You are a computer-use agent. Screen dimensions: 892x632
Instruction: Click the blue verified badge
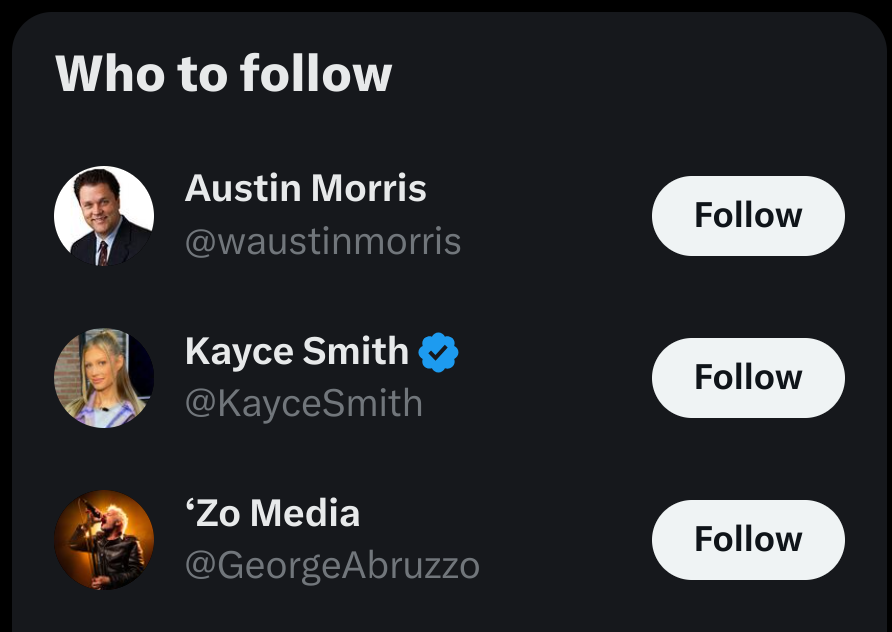click(x=438, y=353)
